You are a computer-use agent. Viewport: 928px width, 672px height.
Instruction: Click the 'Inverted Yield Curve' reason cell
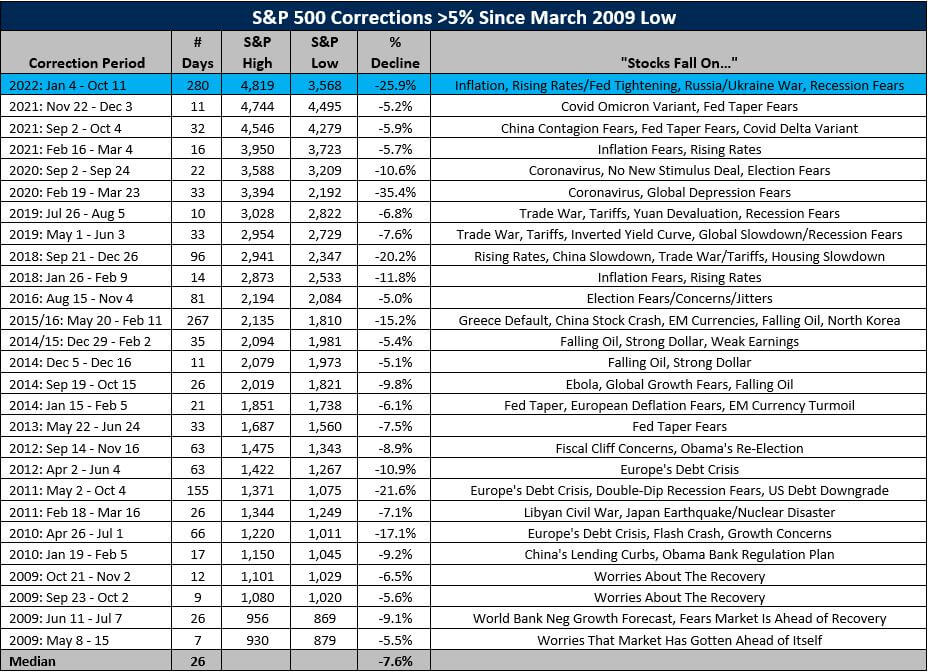[x=679, y=234]
